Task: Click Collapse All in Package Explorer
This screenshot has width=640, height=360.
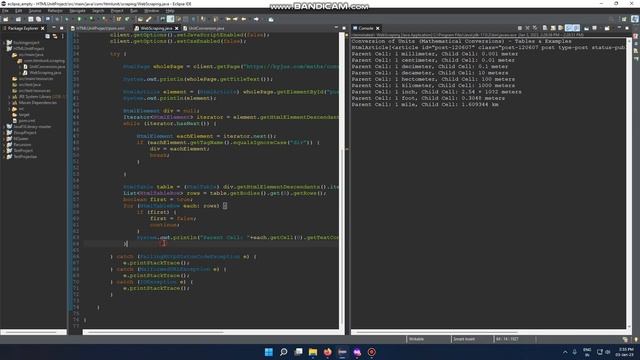Action: pos(47,36)
